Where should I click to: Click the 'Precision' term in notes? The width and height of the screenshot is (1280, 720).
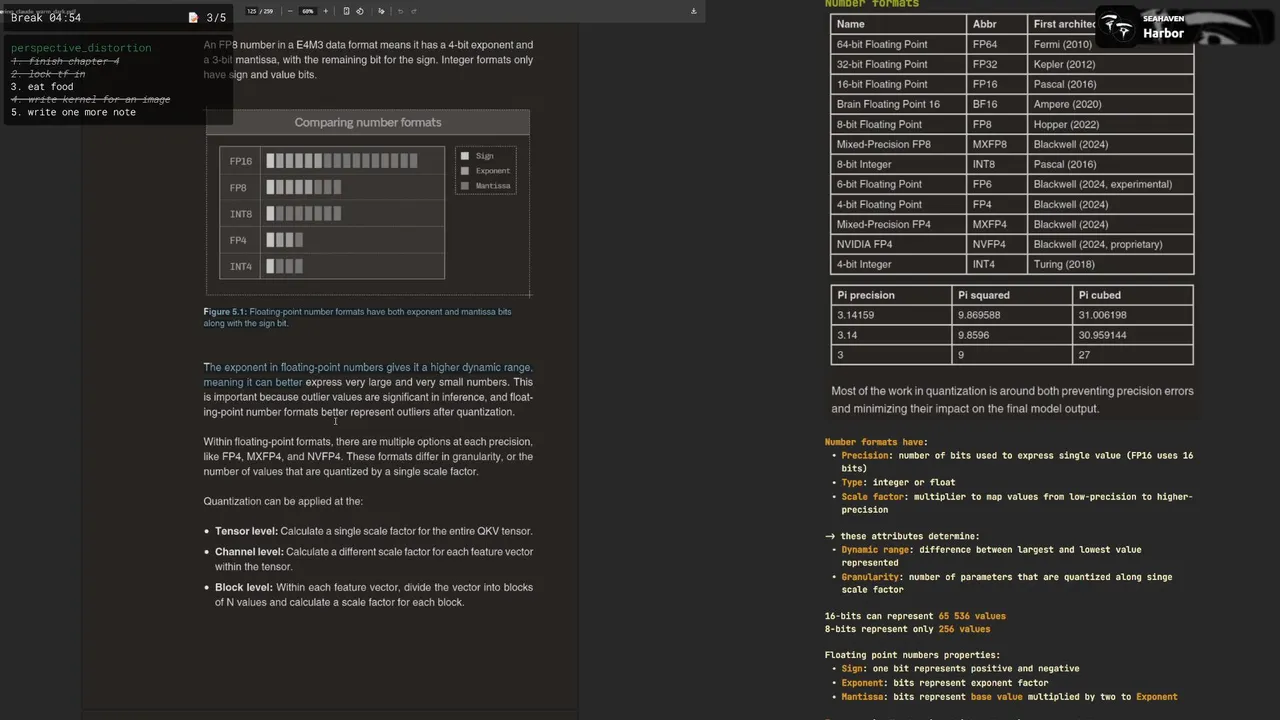pos(865,456)
